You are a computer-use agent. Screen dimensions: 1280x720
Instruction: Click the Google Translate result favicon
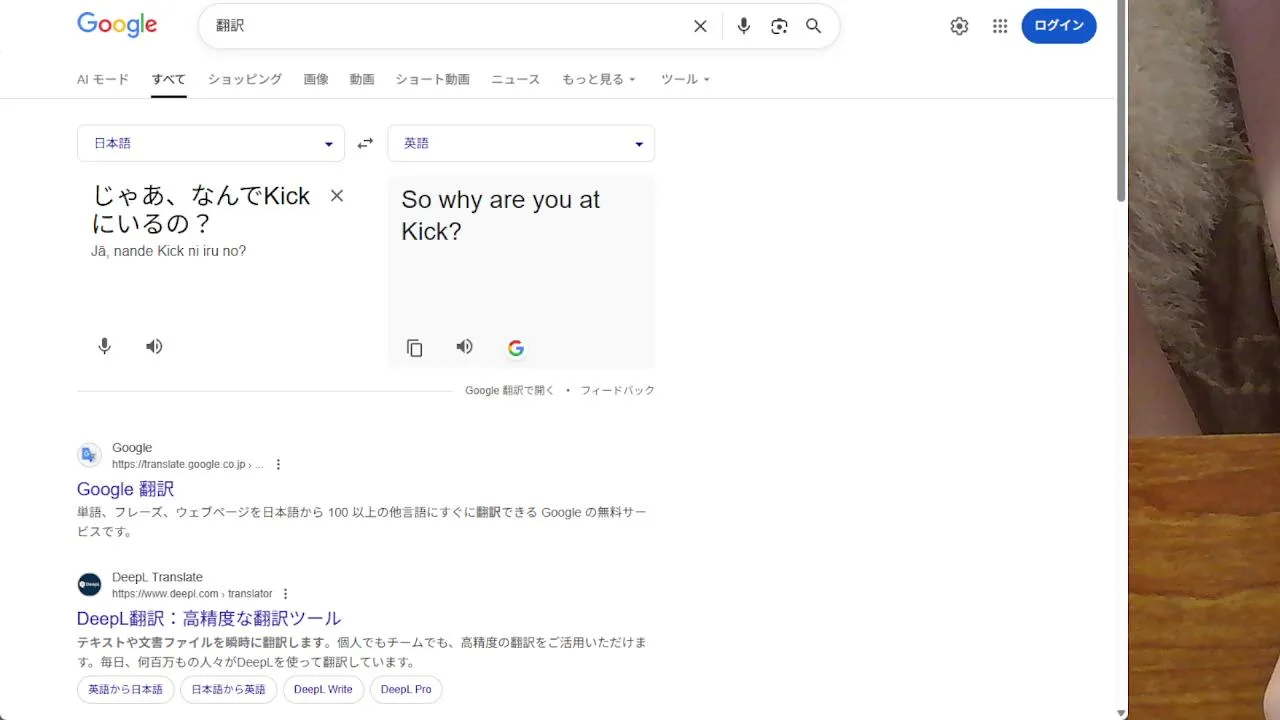[90, 455]
